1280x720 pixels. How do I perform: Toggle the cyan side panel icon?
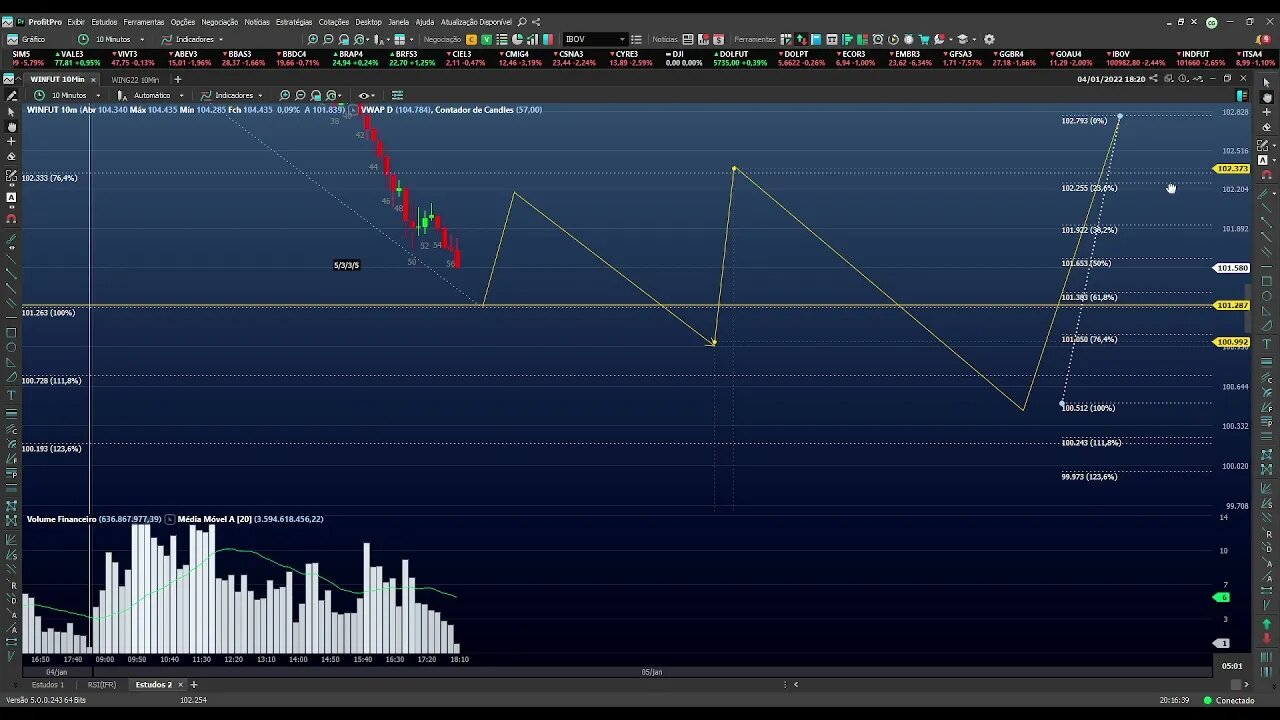pyautogui.click(x=1242, y=96)
